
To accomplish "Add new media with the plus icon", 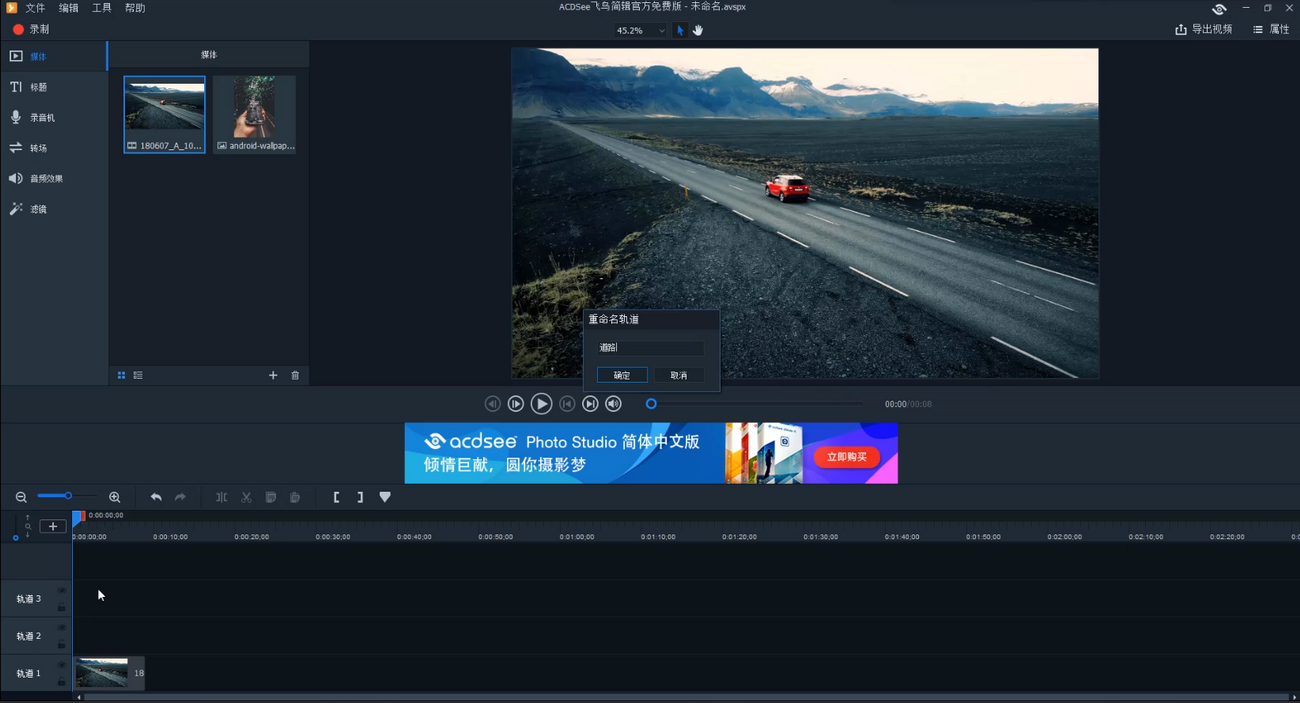I will 273,376.
